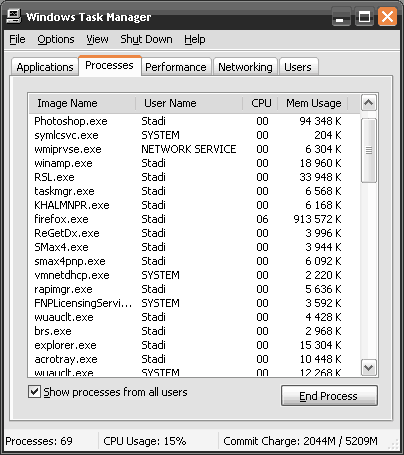The width and height of the screenshot is (404, 455).
Task: Select the vmnetdhcp.exe process
Action: [194, 275]
